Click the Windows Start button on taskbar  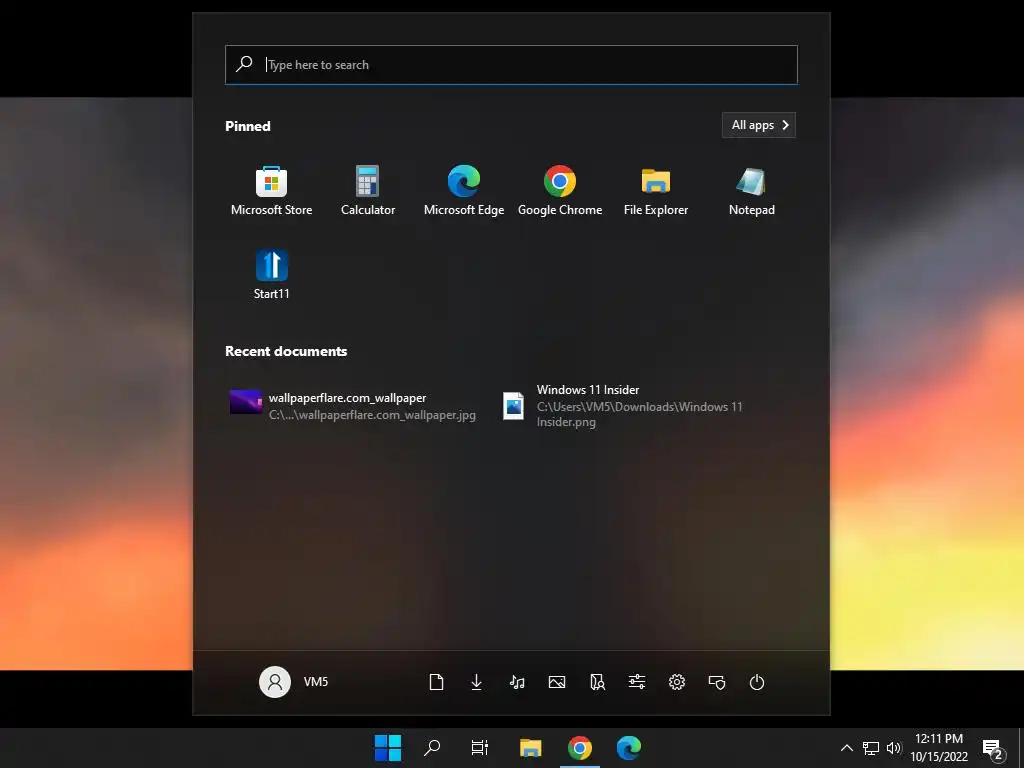click(x=388, y=748)
